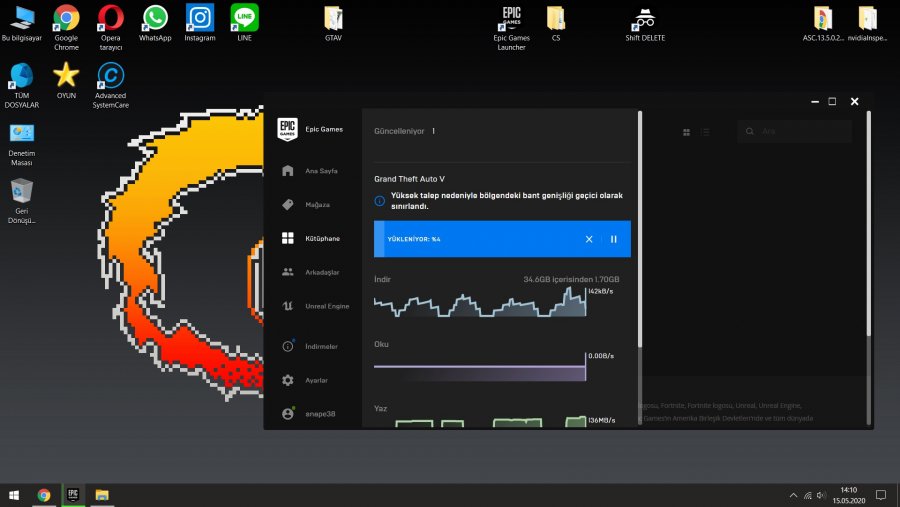900x507 pixels.
Task: Open the CS folder on the desktop
Action: (556, 24)
